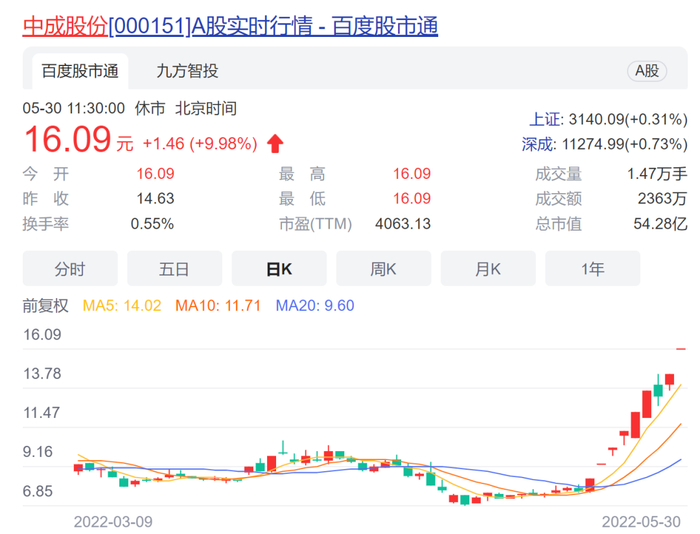Click the MA20 moving average label

pos(315,305)
